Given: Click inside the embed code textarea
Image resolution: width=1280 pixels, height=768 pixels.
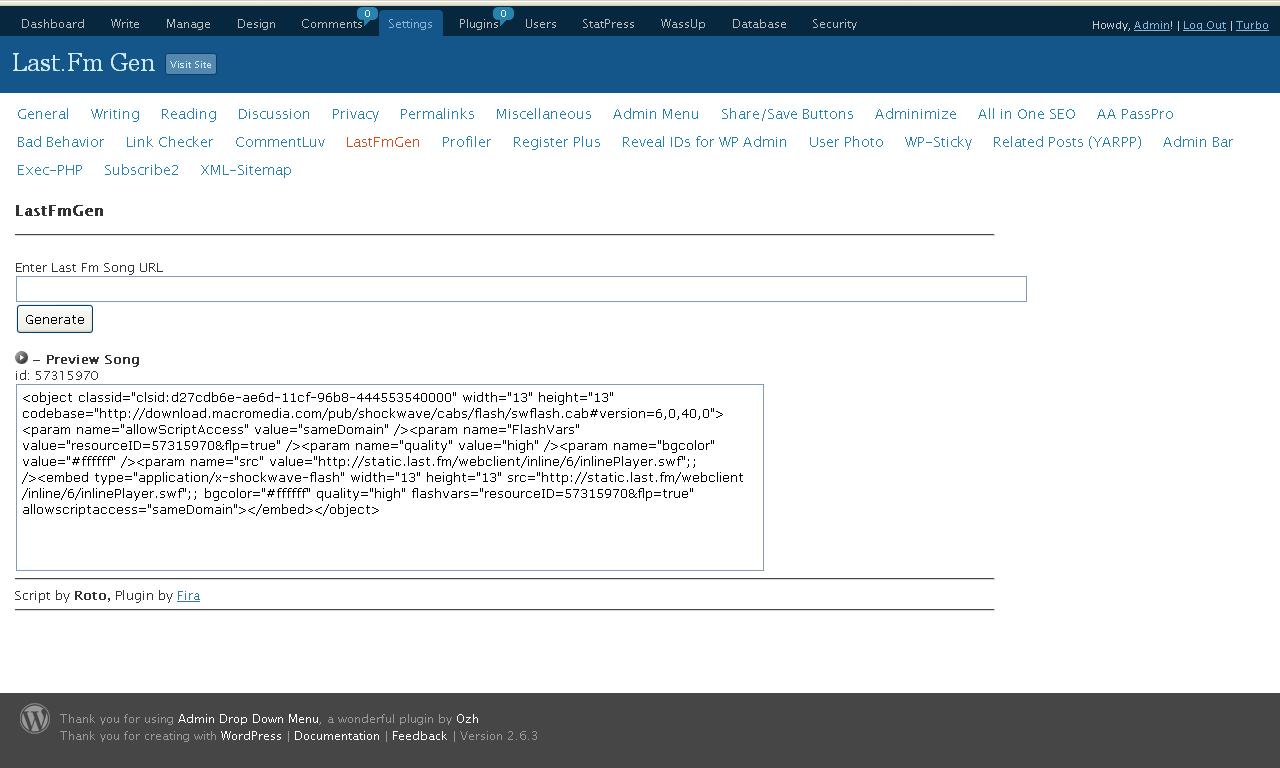Looking at the screenshot, I should pos(390,477).
